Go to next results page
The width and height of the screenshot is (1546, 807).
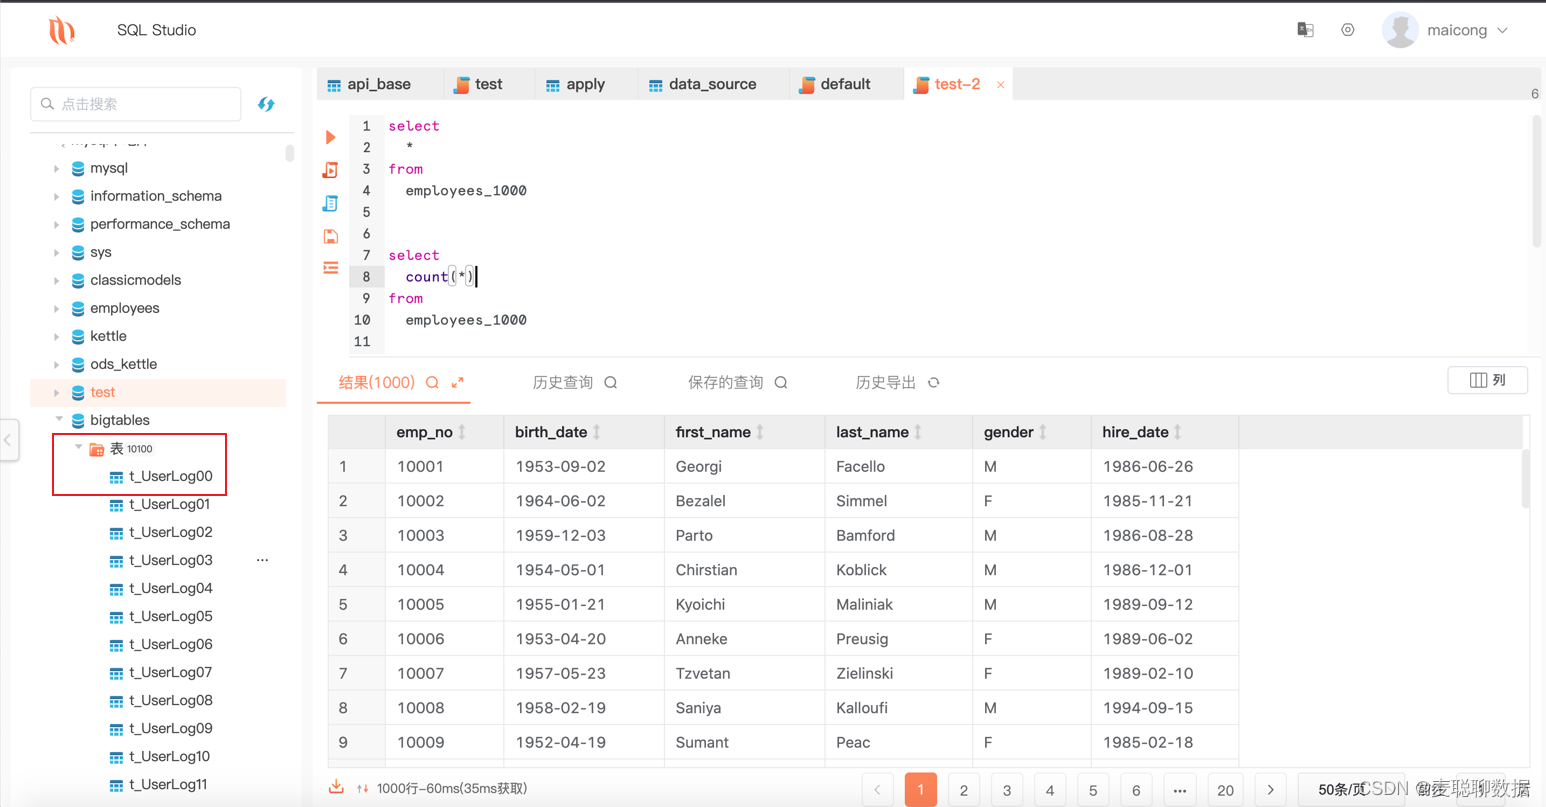click(x=1271, y=790)
